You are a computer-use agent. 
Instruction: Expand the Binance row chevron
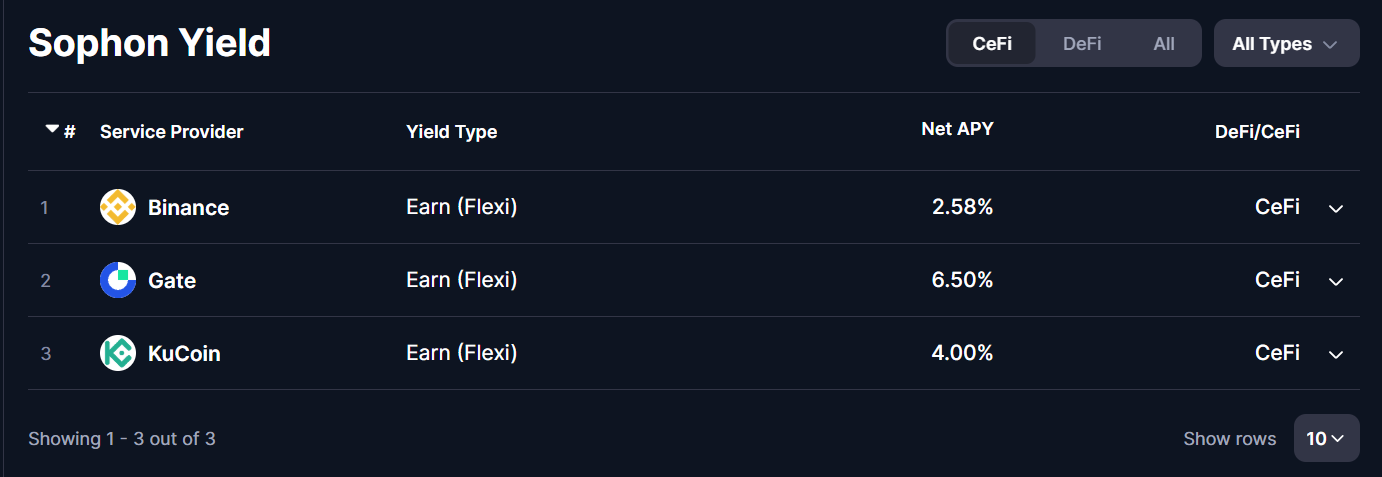[x=1336, y=208]
